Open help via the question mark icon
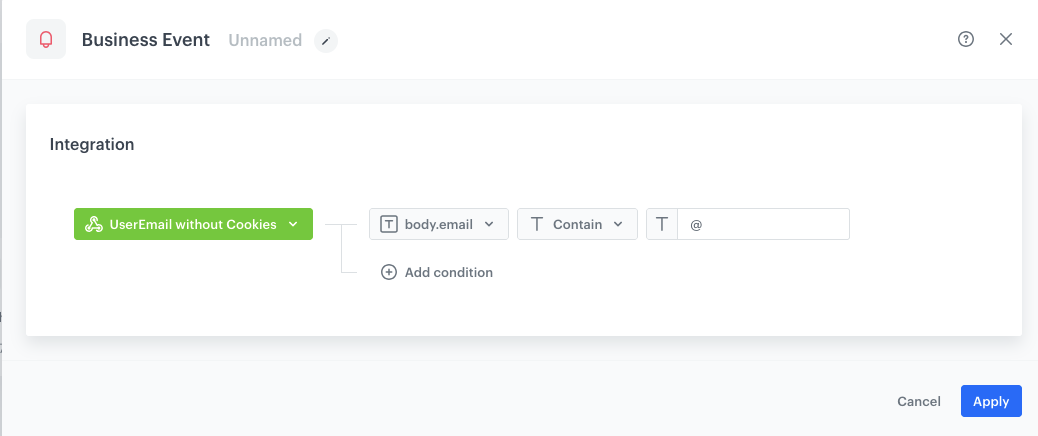The image size is (1038, 436). click(x=966, y=39)
